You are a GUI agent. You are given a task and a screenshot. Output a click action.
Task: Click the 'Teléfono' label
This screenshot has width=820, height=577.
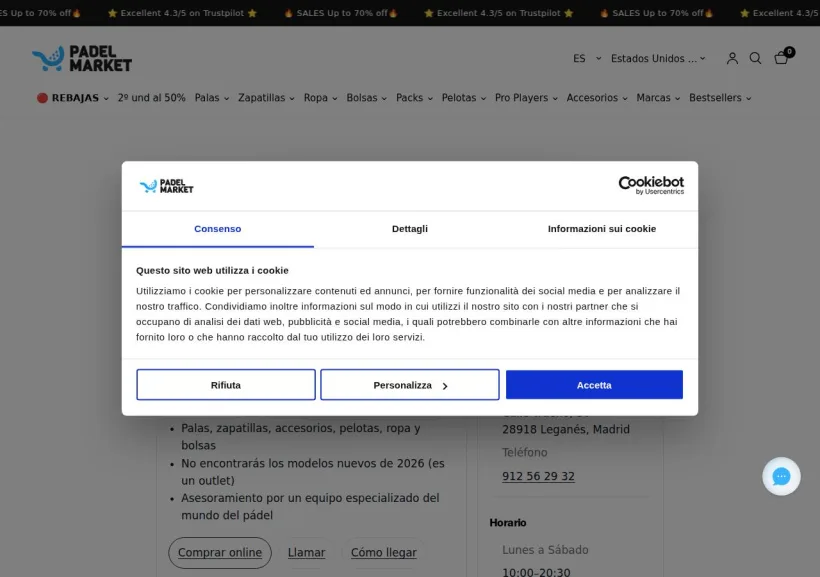[525, 452]
